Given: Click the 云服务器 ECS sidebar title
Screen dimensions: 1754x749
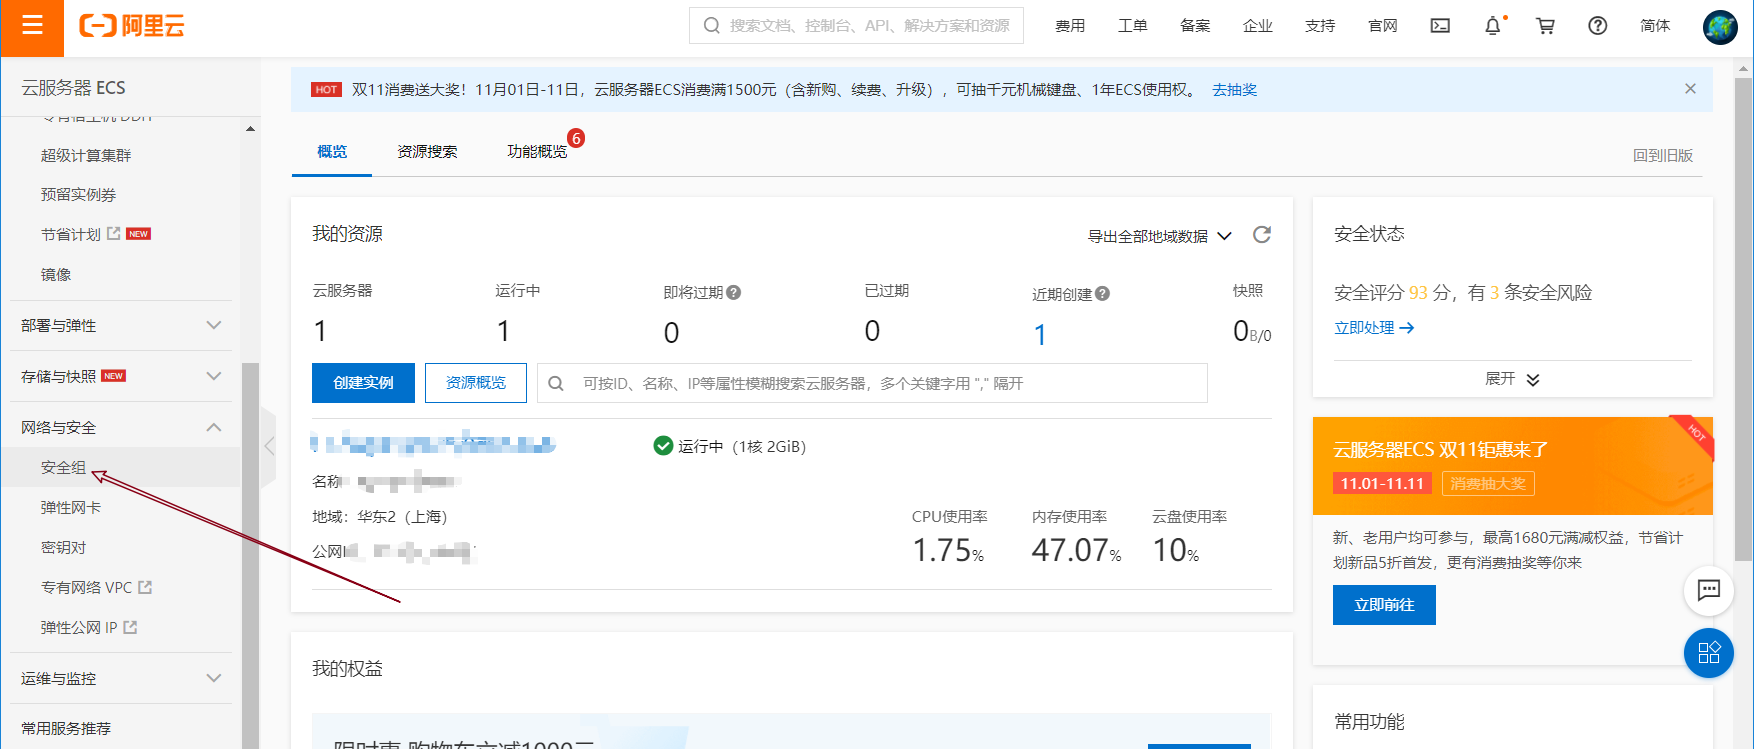Looking at the screenshot, I should point(73,88).
